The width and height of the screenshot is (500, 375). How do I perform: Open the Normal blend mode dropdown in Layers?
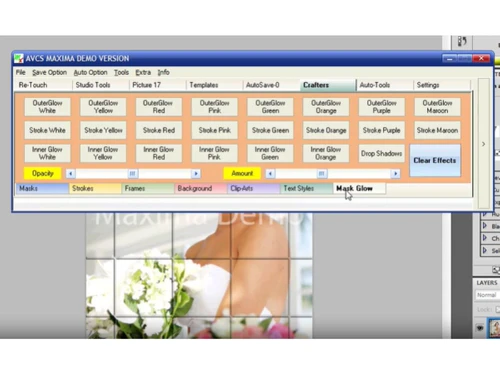[x=487, y=295]
